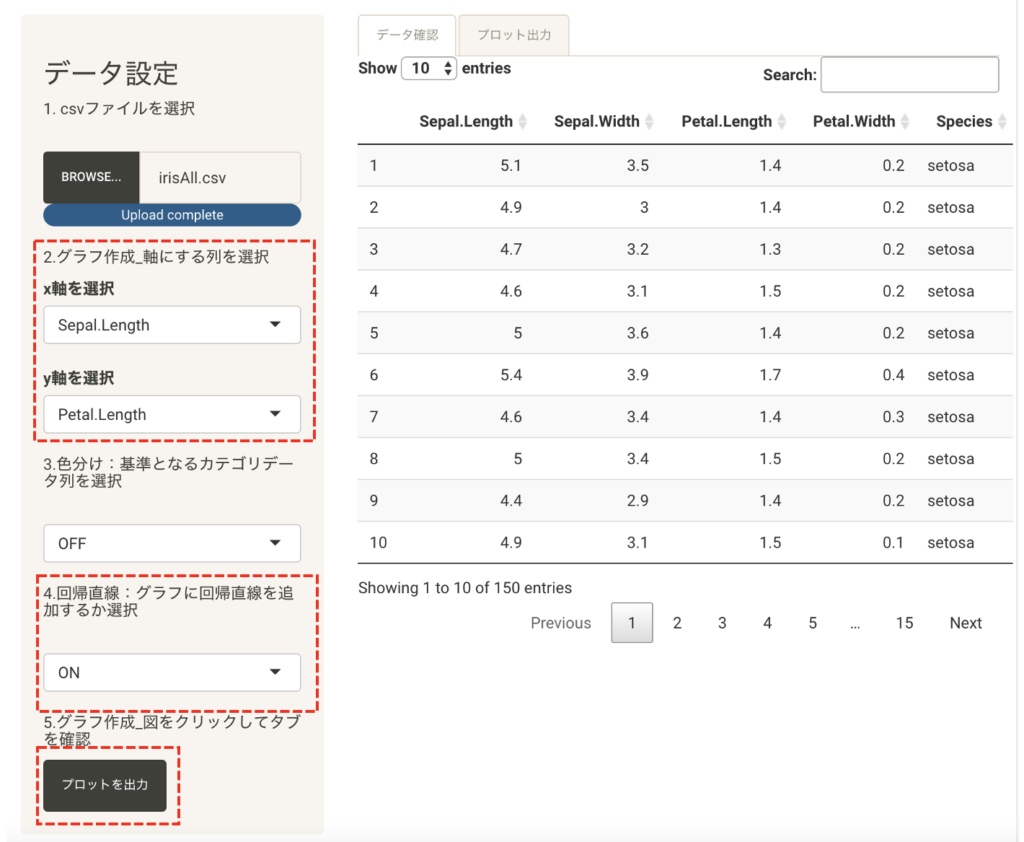Open the x軸 Sepal.Length dropdown
This screenshot has height=842, width=1024.
click(172, 325)
